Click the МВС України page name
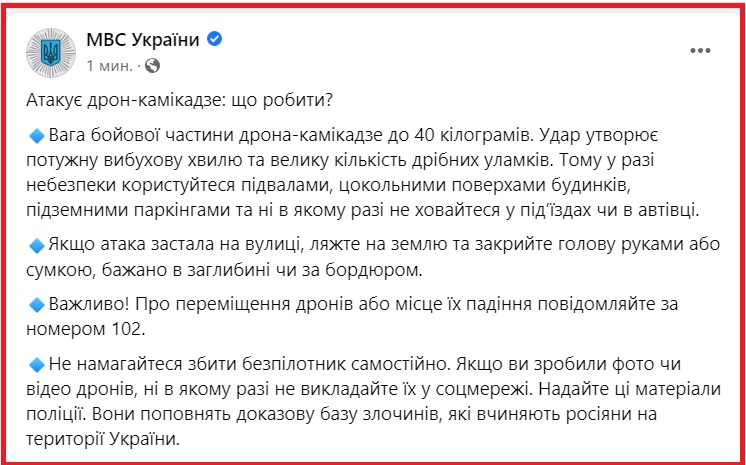The height and width of the screenshot is (465, 746). [143, 40]
